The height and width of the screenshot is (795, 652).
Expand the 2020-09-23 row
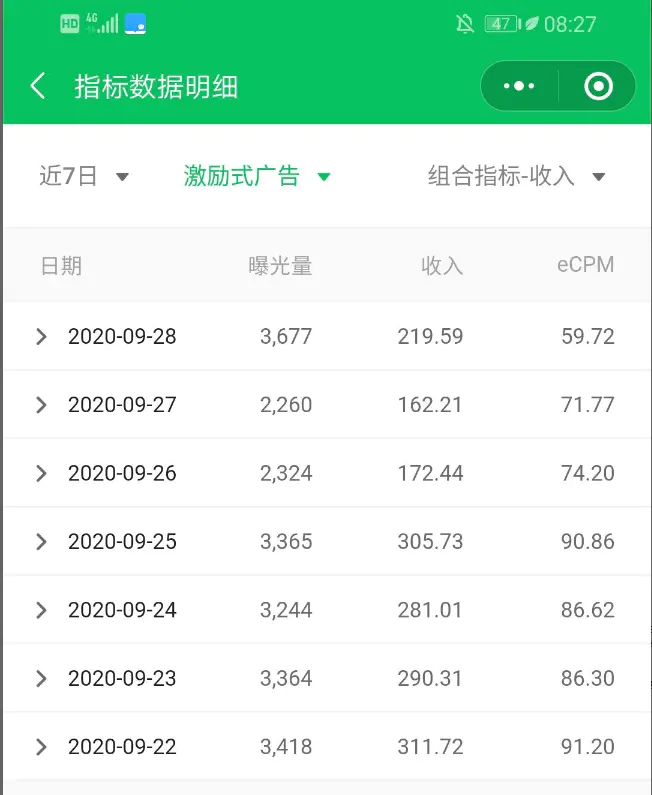coord(41,678)
